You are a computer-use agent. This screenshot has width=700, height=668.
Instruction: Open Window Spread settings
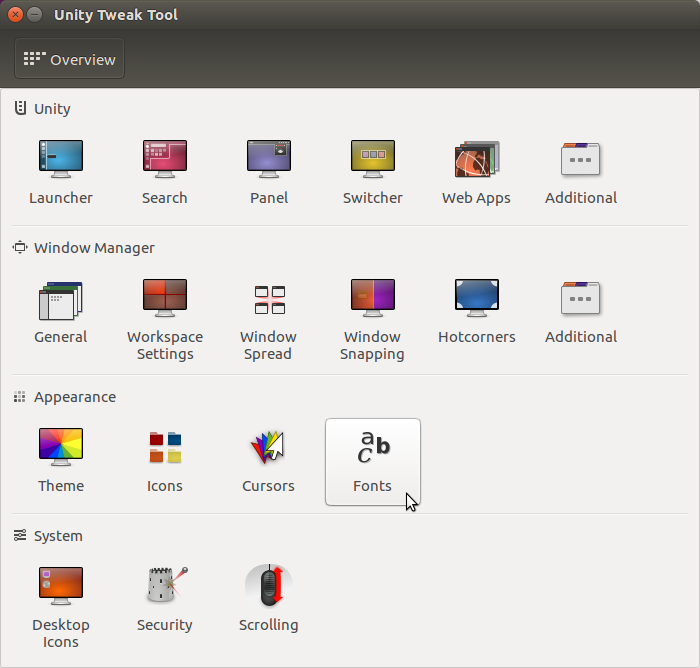(269, 319)
